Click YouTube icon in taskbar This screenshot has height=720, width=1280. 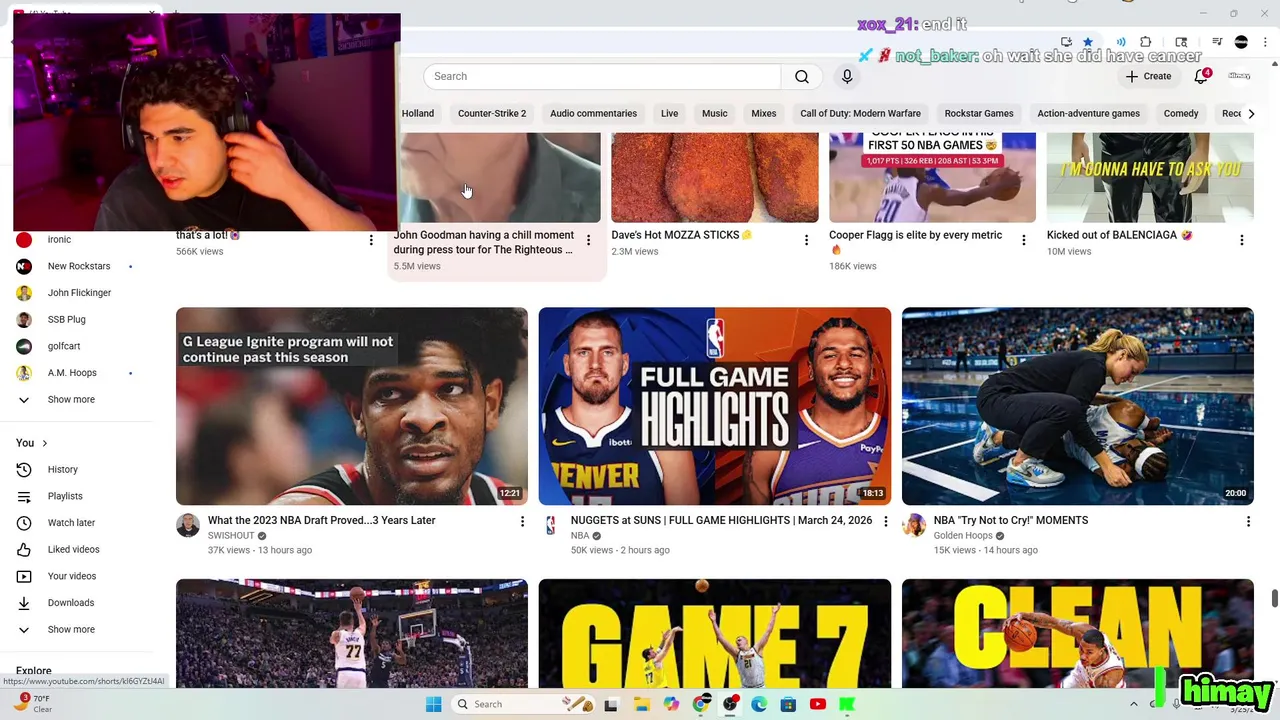(818, 704)
